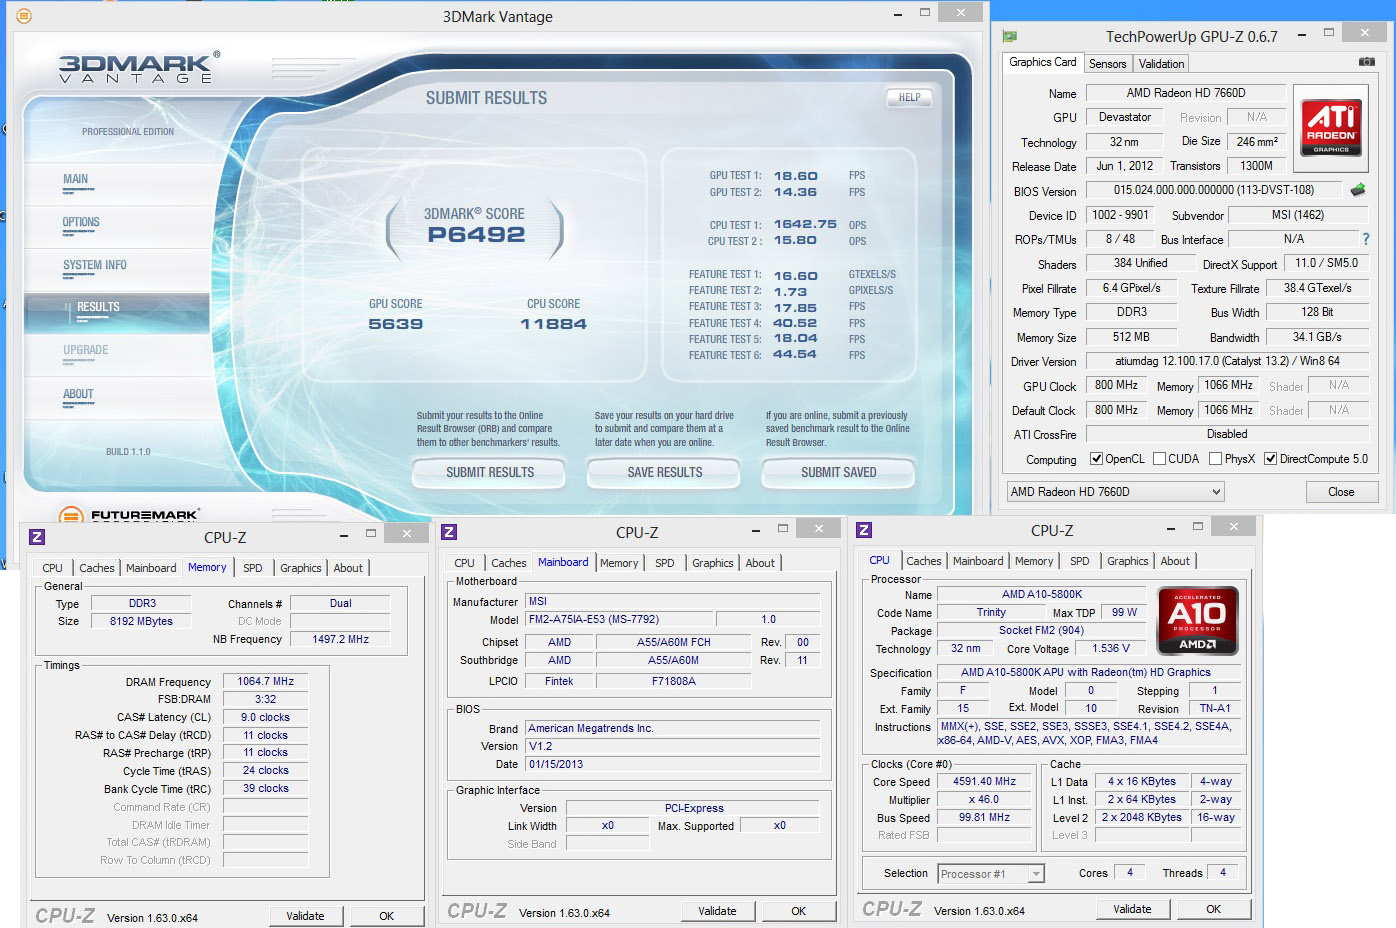Click the Submit Results button
Image resolution: width=1396 pixels, height=928 pixels.
point(490,472)
